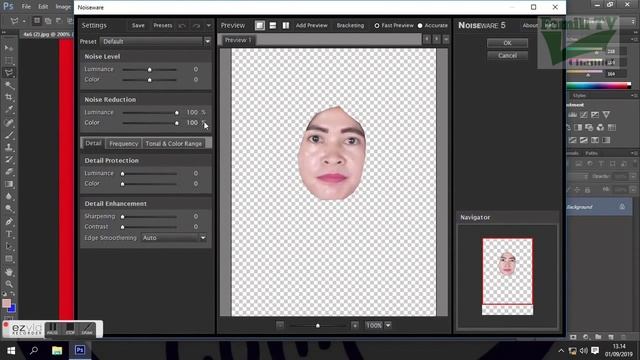Select the Rectangular Marquee tool
This screenshot has height=360, width=640.
pos(9,60)
